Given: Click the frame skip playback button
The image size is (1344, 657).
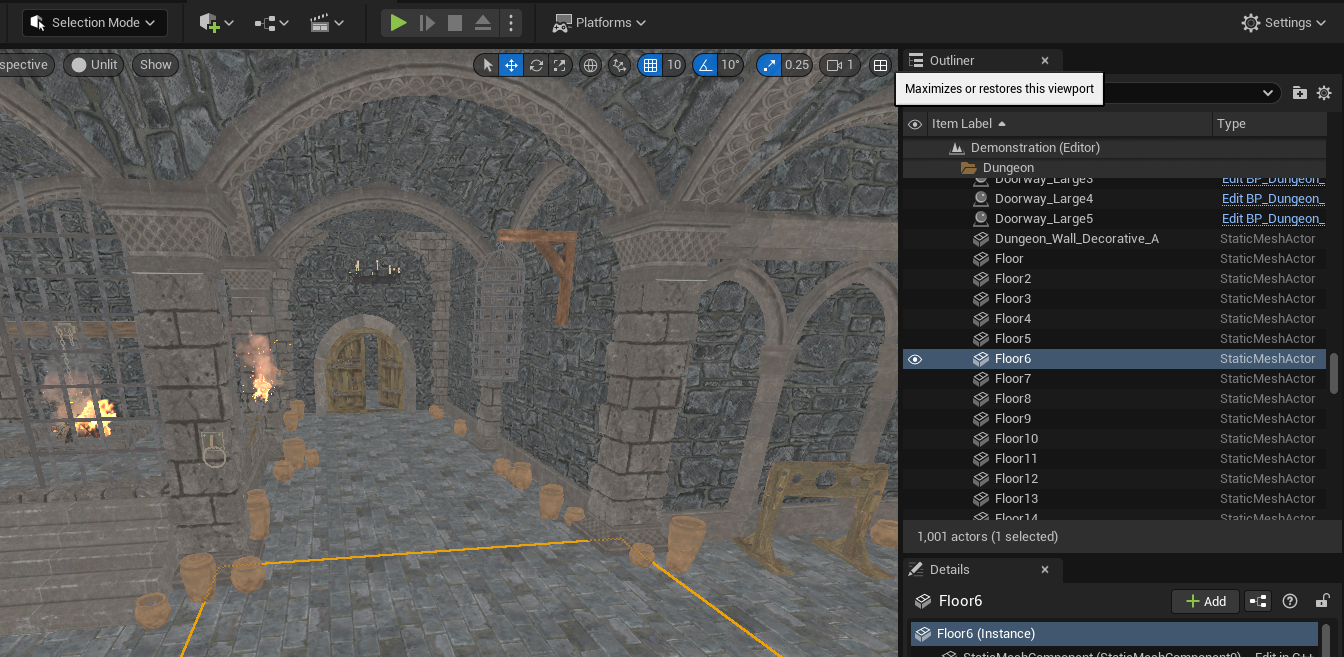Looking at the screenshot, I should [427, 22].
